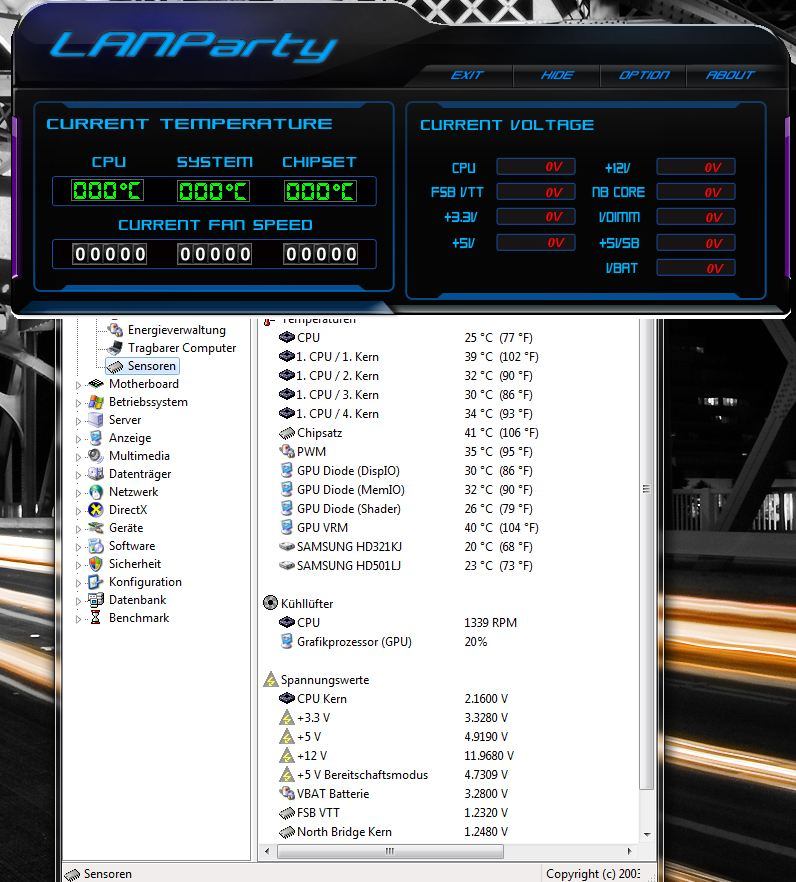Open ABOUT in the LANParty panel
The image size is (796, 882).
(x=730, y=75)
